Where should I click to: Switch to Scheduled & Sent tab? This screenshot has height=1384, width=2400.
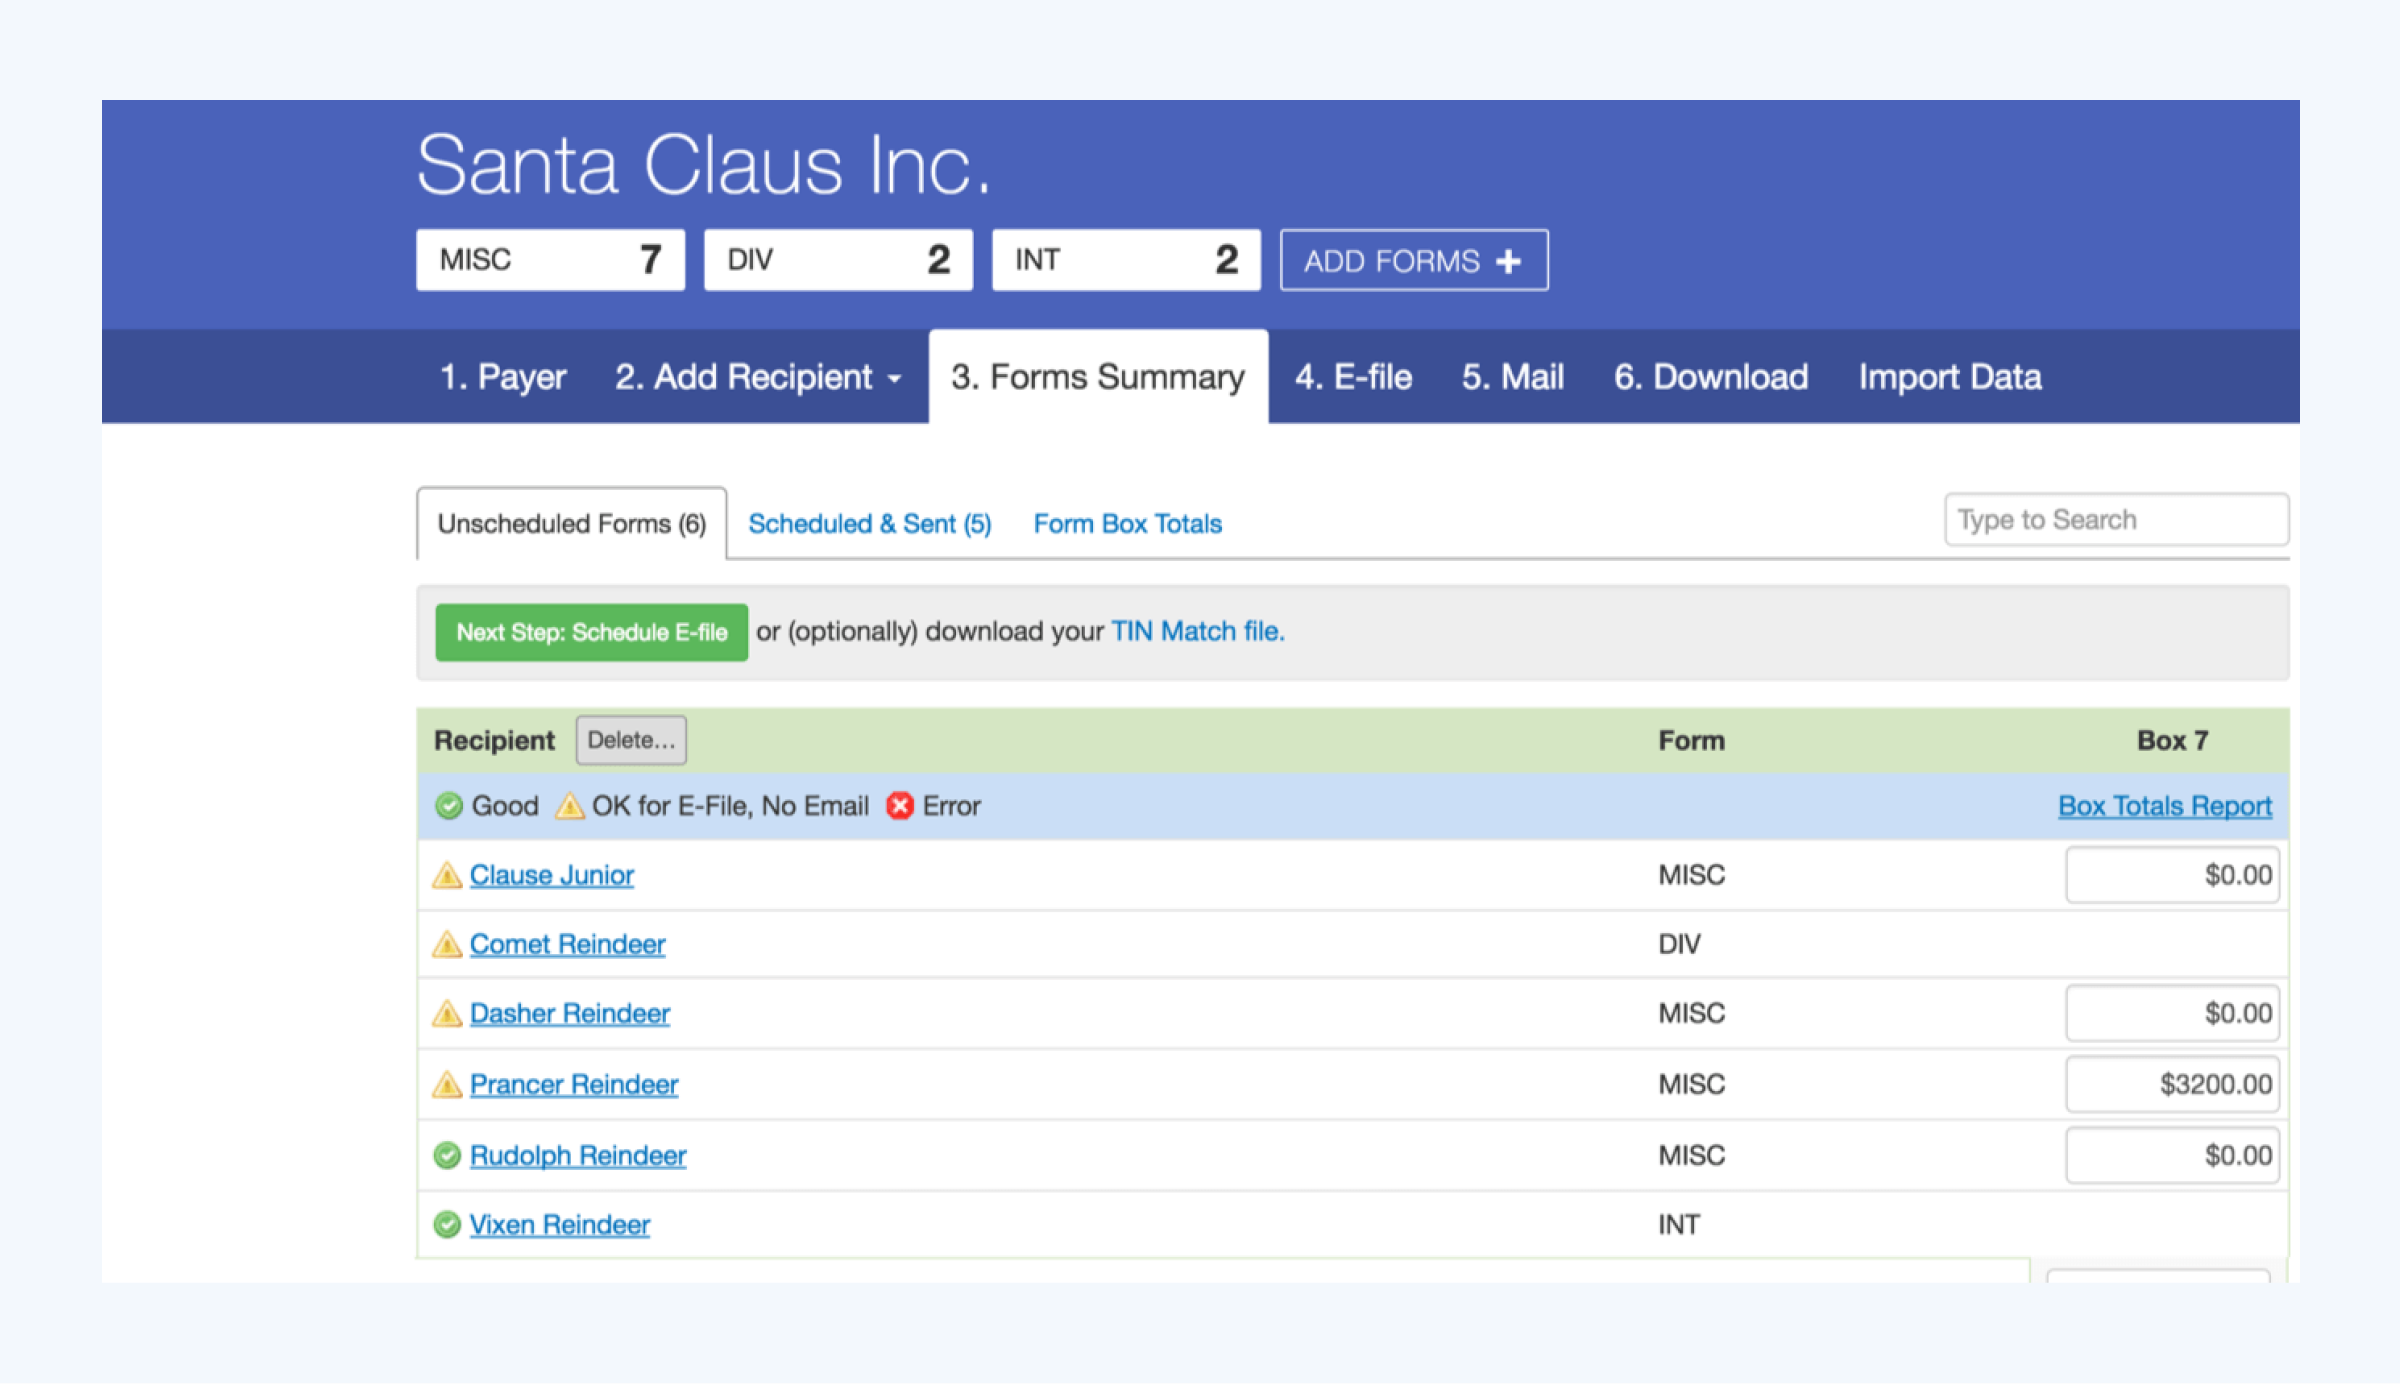click(869, 523)
